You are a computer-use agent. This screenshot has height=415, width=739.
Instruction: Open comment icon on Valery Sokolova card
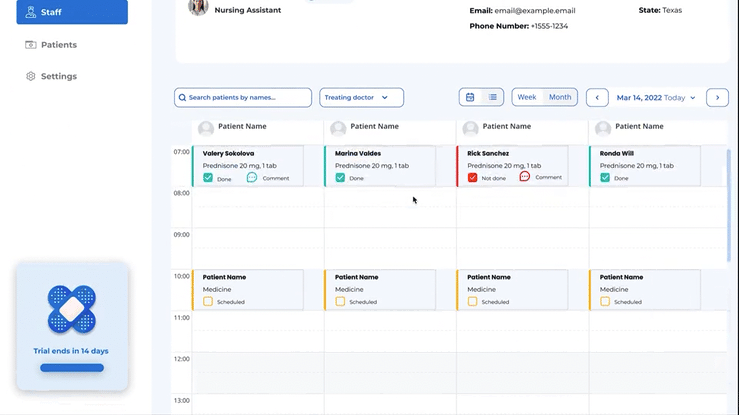coord(252,177)
